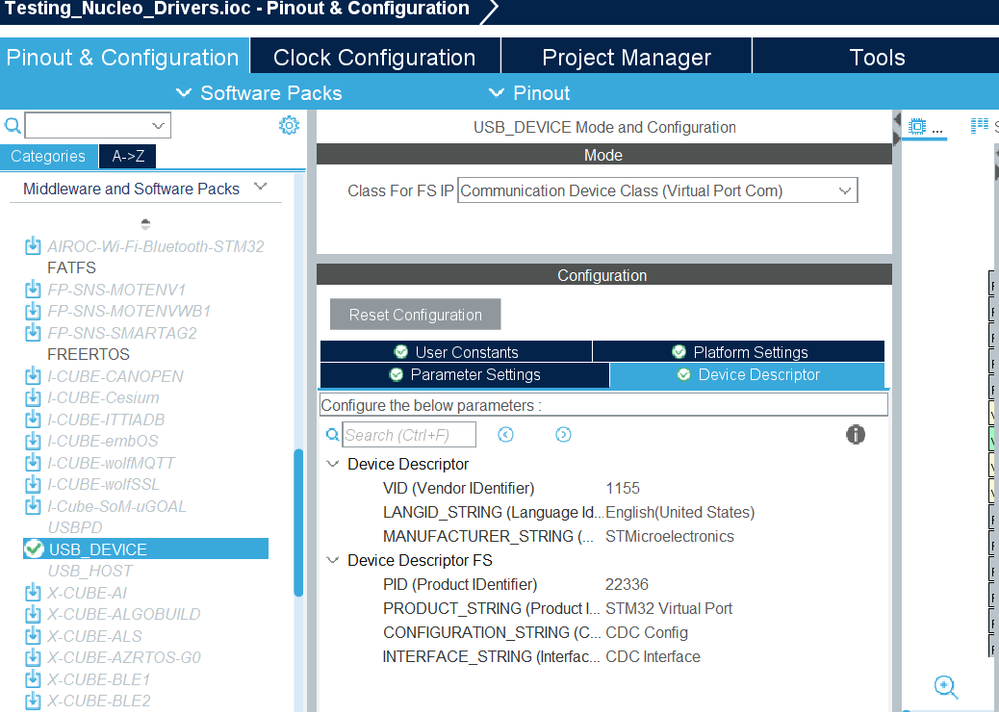Select USBPD in the middleware list
999x712 pixels.
click(x=75, y=527)
